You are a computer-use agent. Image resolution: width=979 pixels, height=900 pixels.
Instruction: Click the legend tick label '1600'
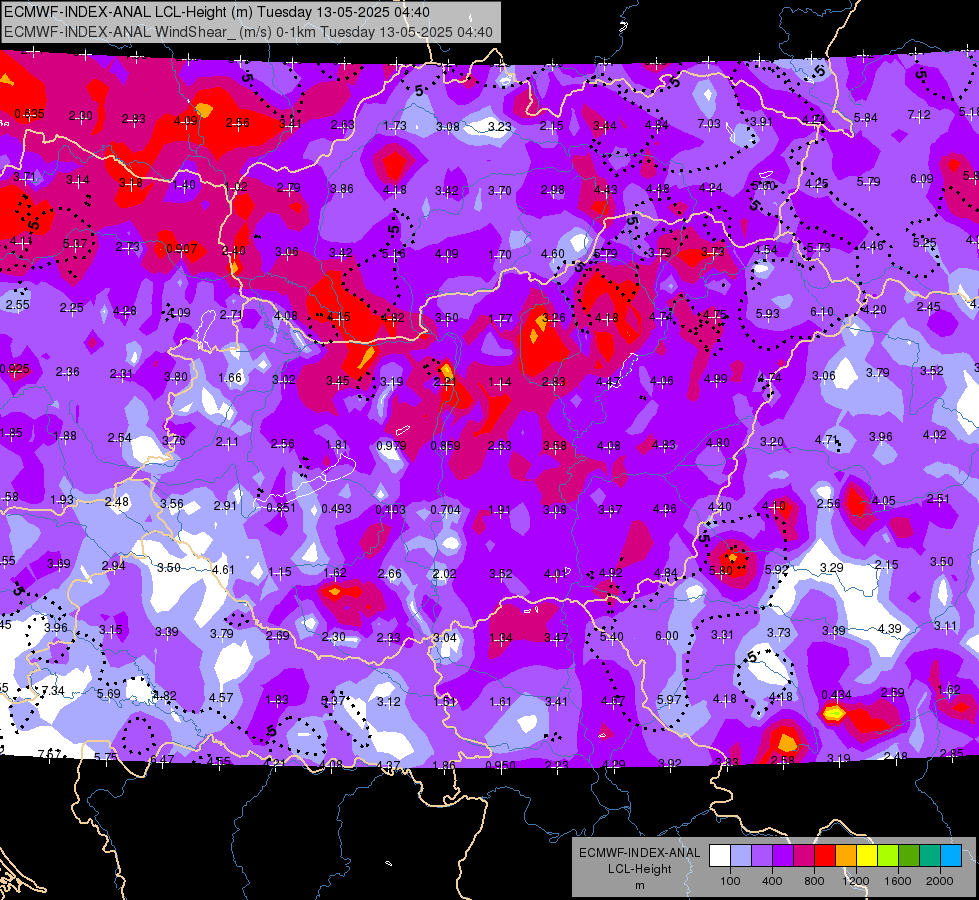tap(897, 881)
